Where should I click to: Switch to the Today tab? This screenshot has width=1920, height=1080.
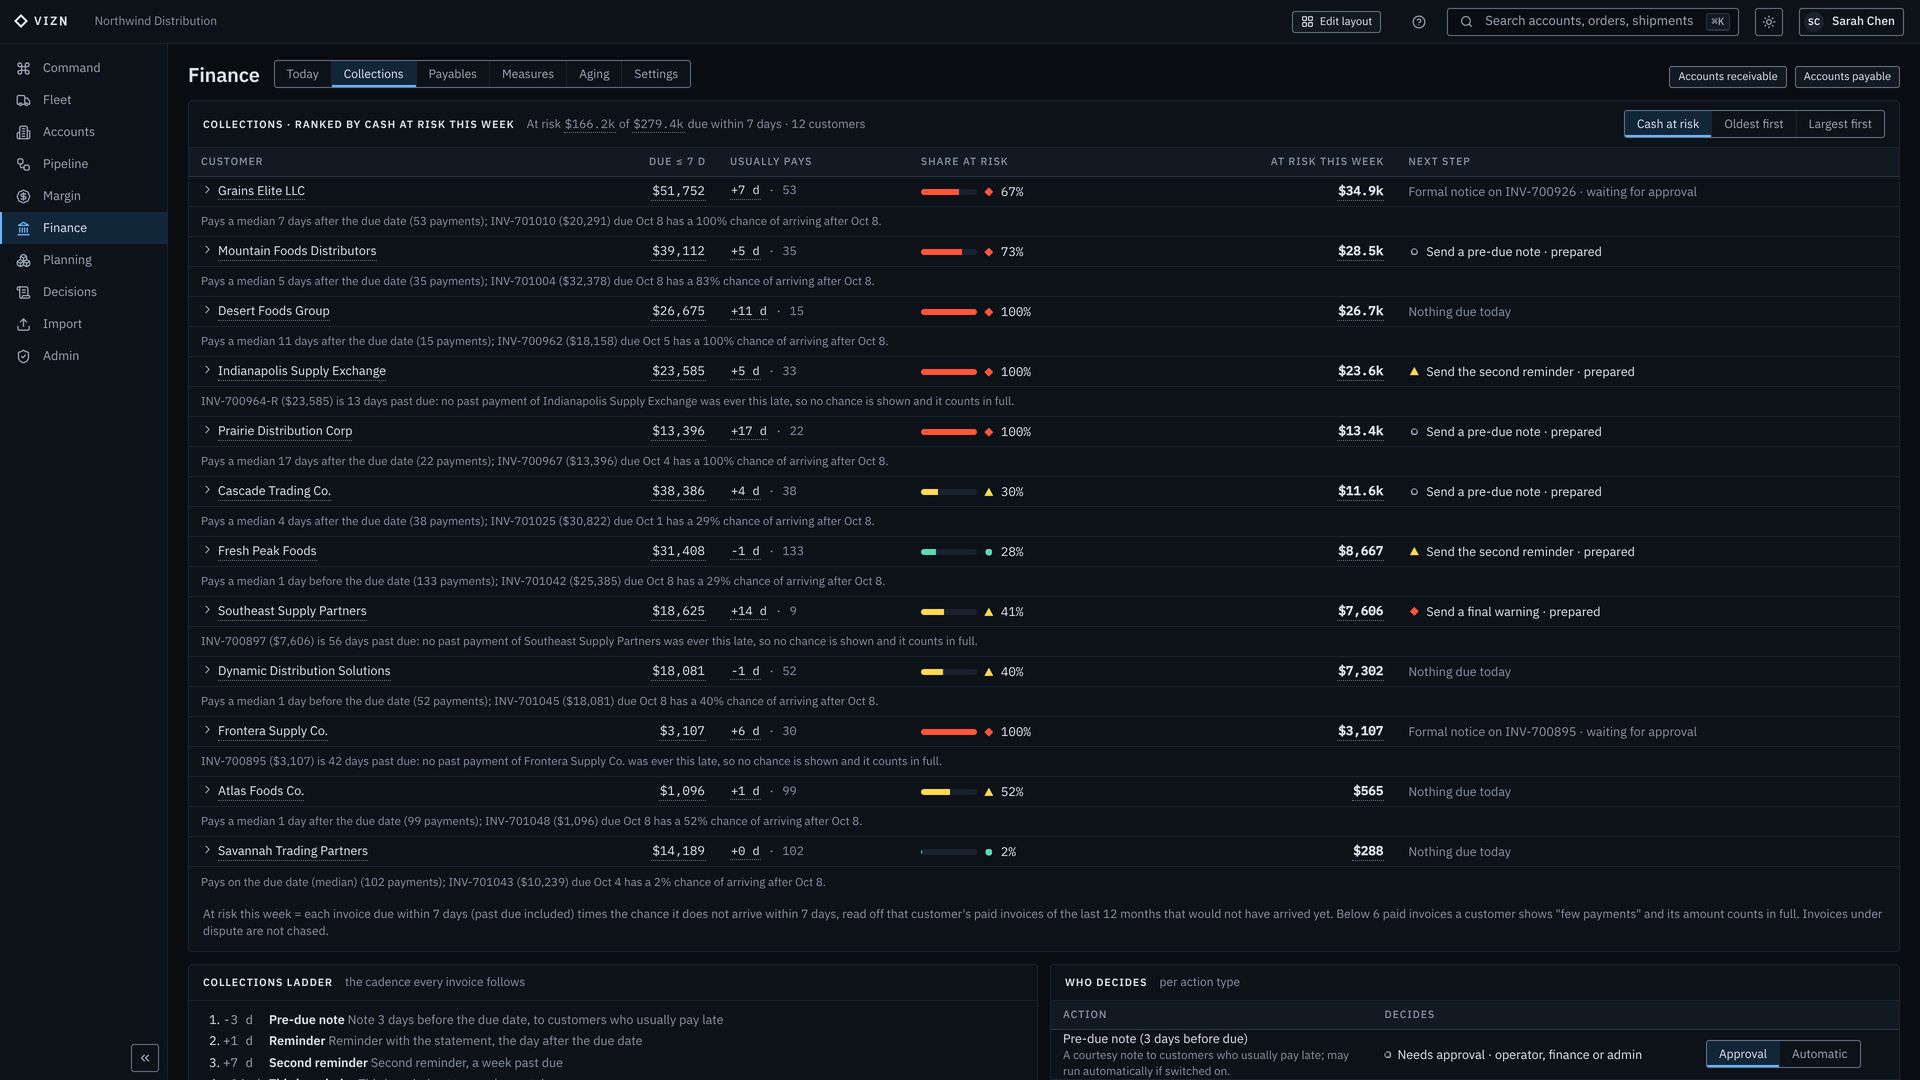tap(302, 74)
